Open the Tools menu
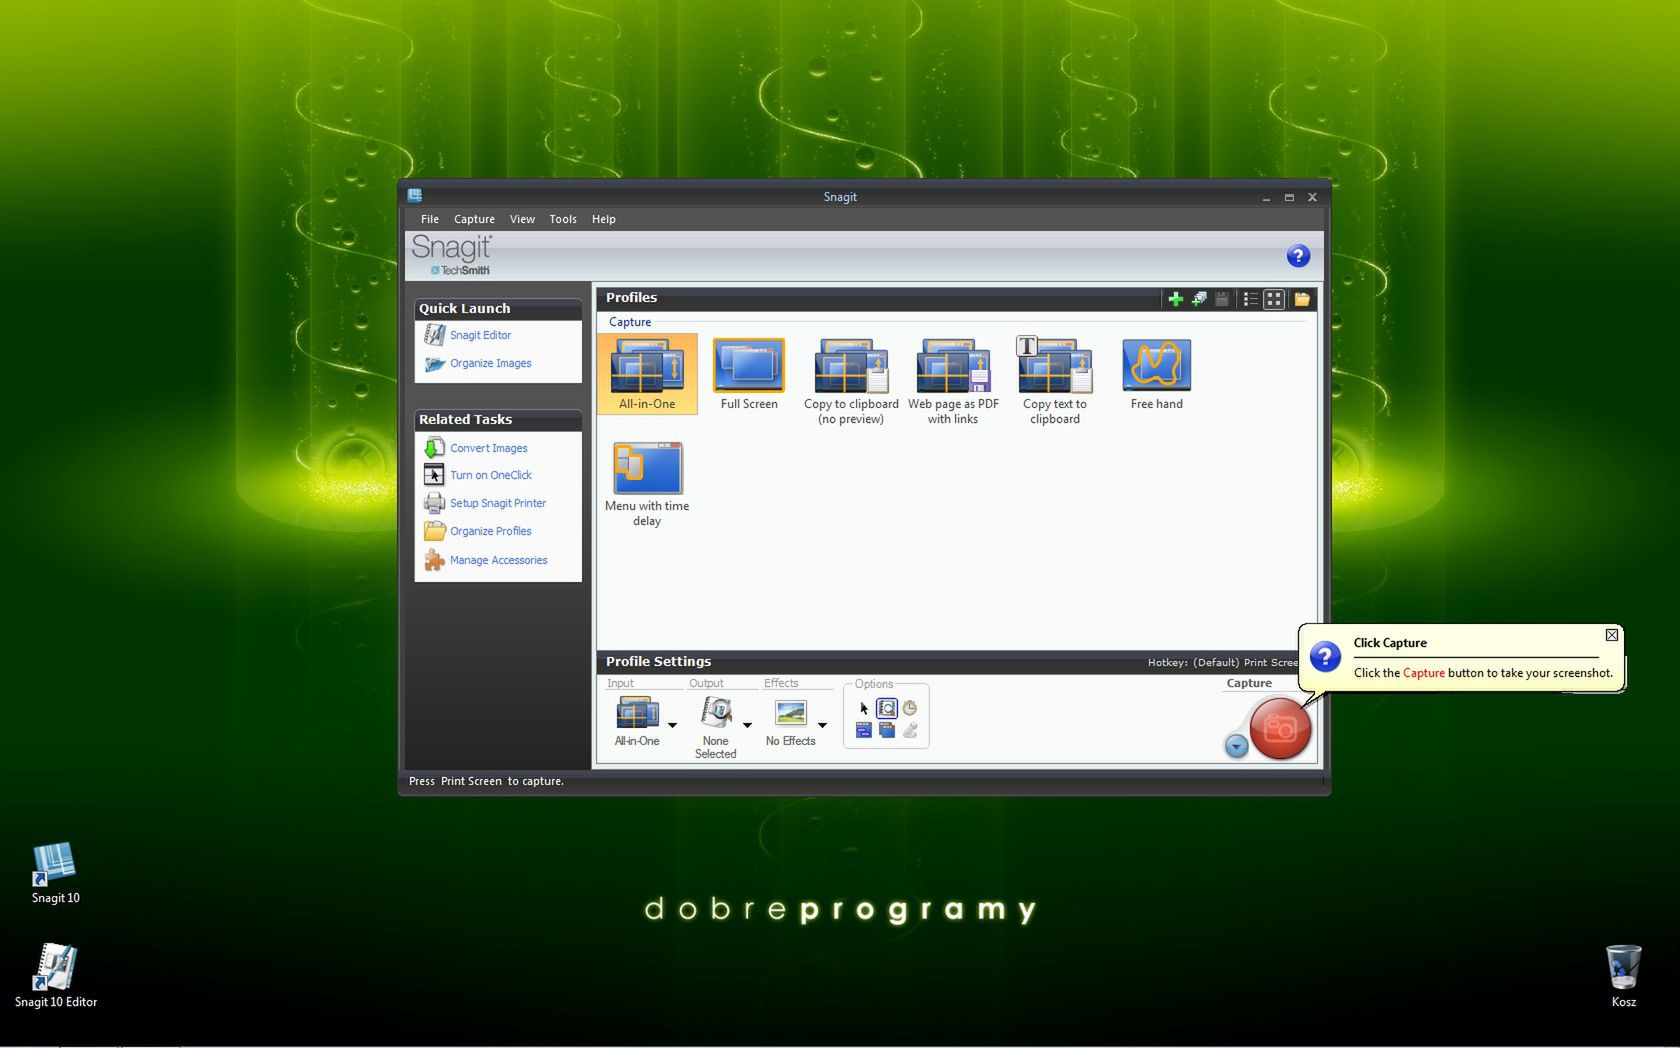The image size is (1680, 1048). click(563, 219)
